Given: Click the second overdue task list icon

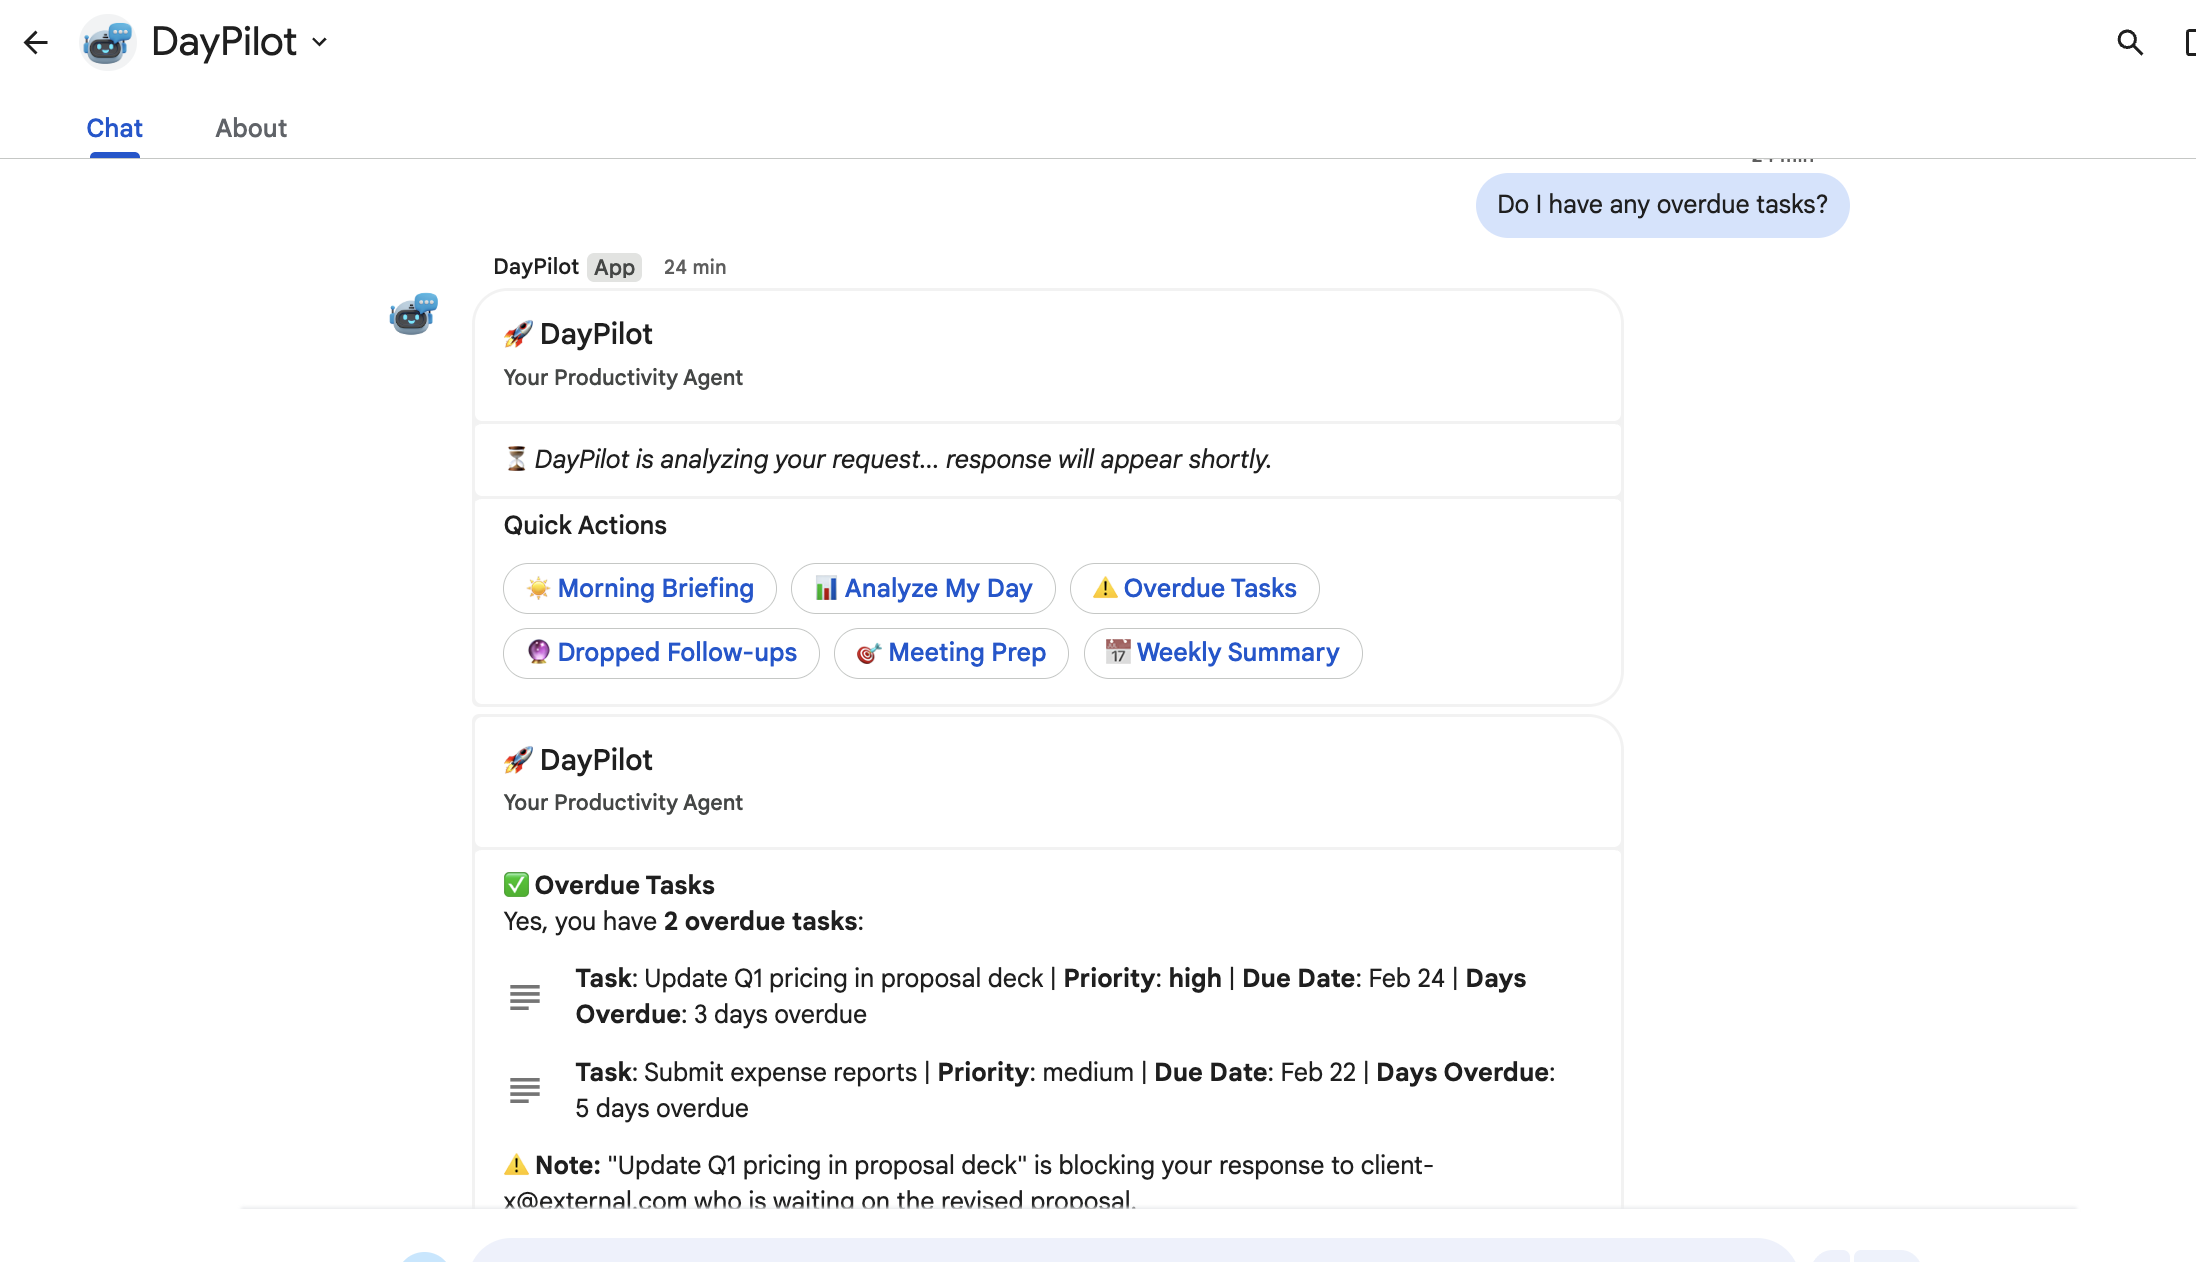Looking at the screenshot, I should (x=525, y=1089).
